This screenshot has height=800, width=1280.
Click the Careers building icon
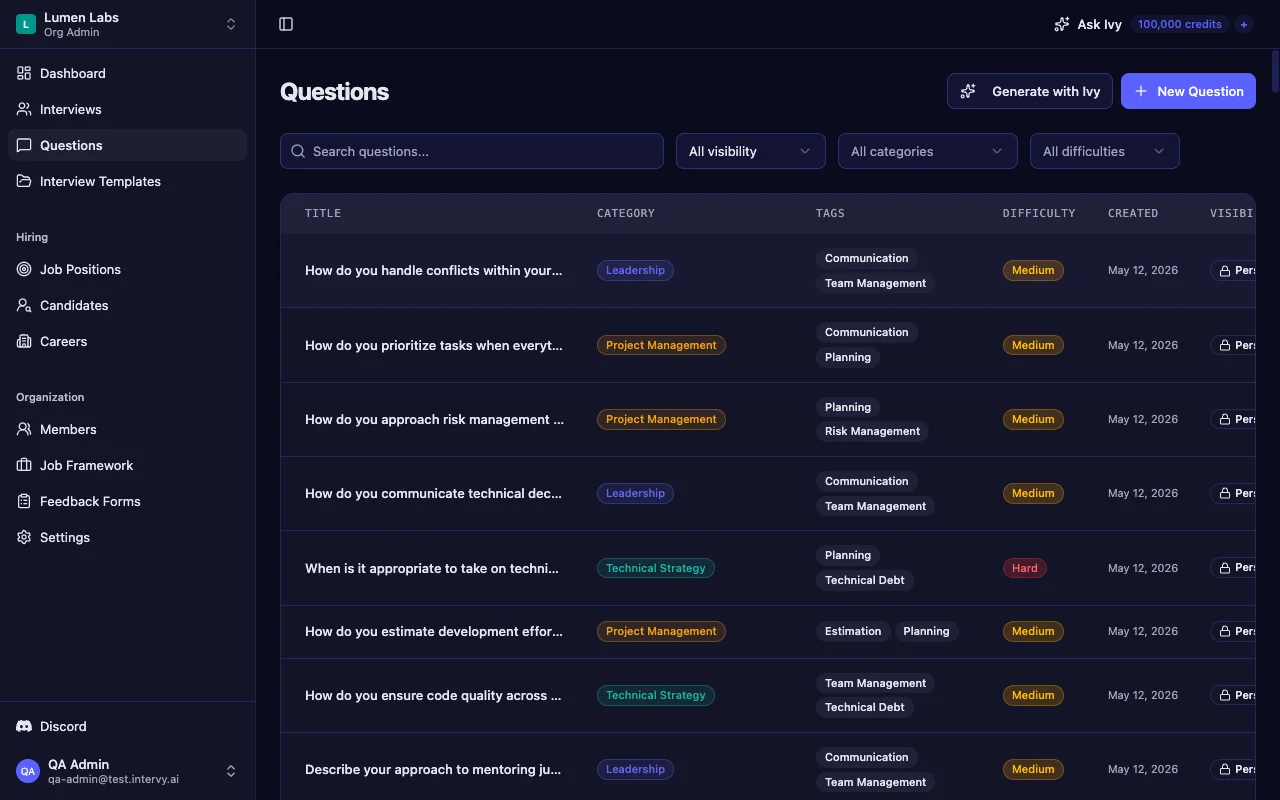(24, 341)
